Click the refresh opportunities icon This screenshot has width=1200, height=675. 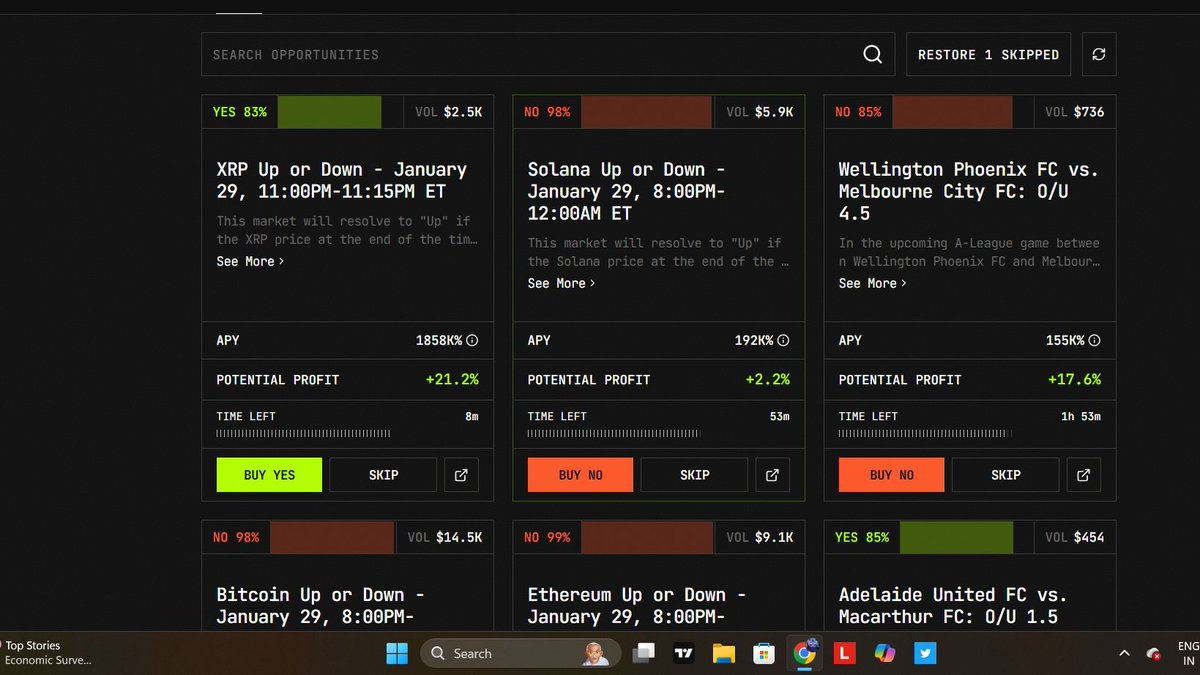1098,54
